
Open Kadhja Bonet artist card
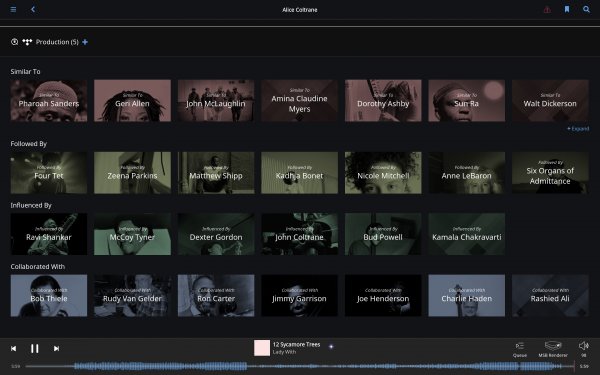[x=299, y=173]
